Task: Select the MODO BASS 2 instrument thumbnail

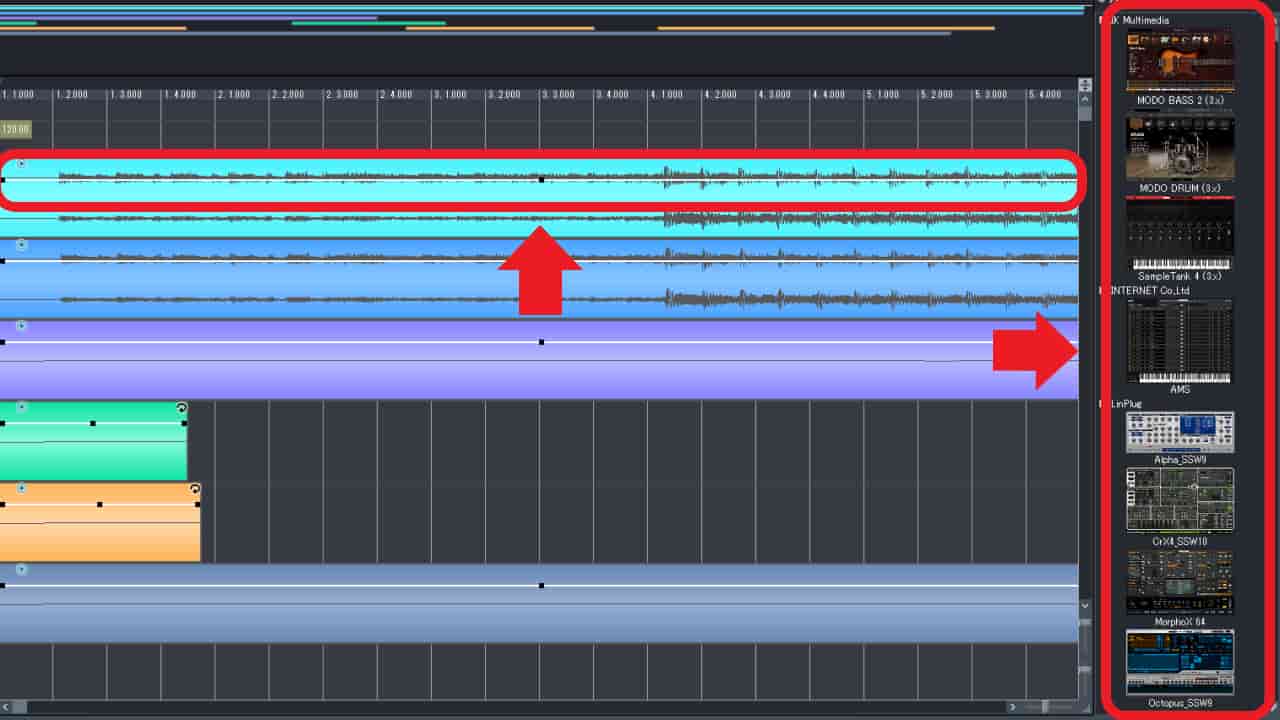Action: (1179, 60)
